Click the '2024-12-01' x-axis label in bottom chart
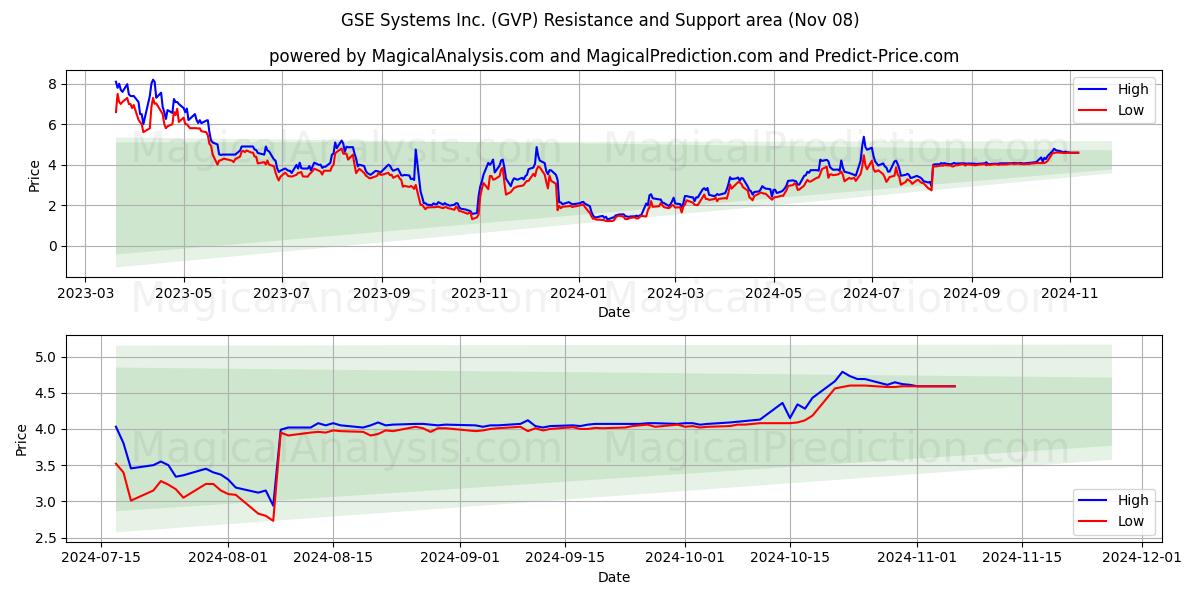The image size is (1200, 600). (x=1142, y=559)
